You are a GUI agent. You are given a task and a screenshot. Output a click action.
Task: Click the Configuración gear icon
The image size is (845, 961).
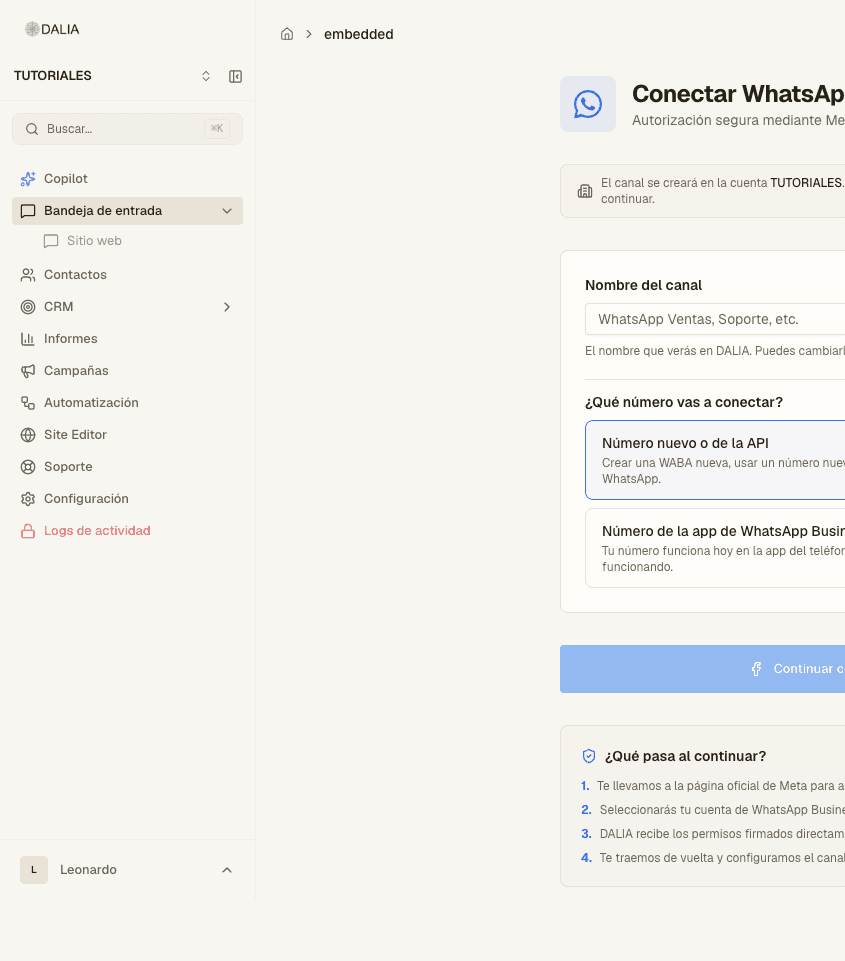(x=28, y=499)
